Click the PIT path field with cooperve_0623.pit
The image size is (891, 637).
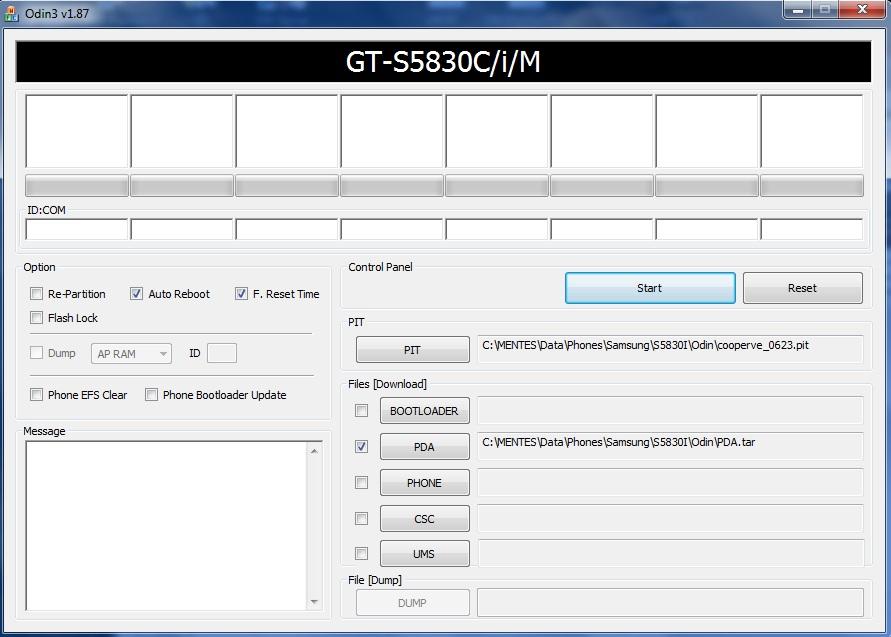[x=670, y=349]
